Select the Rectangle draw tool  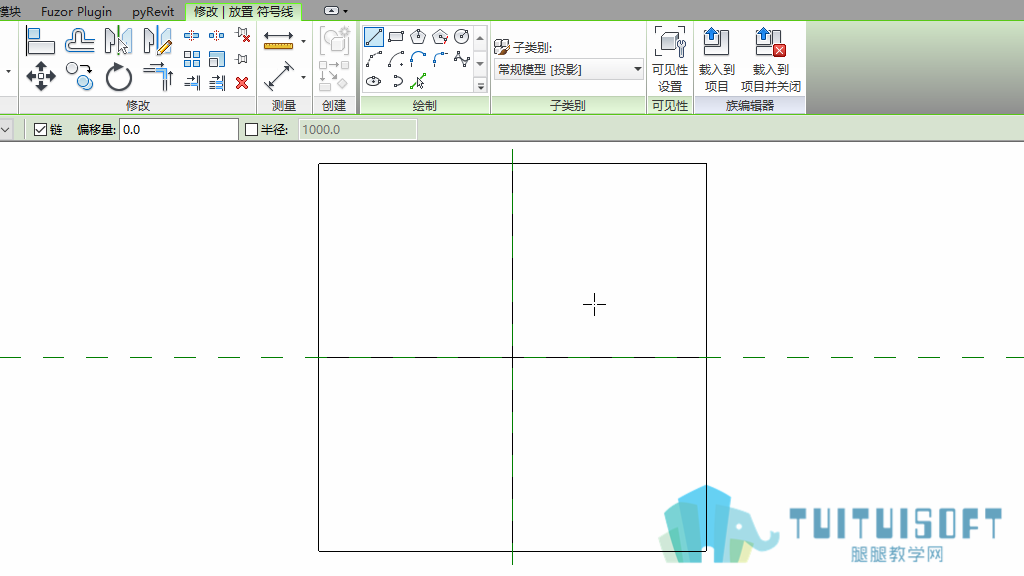click(x=396, y=37)
